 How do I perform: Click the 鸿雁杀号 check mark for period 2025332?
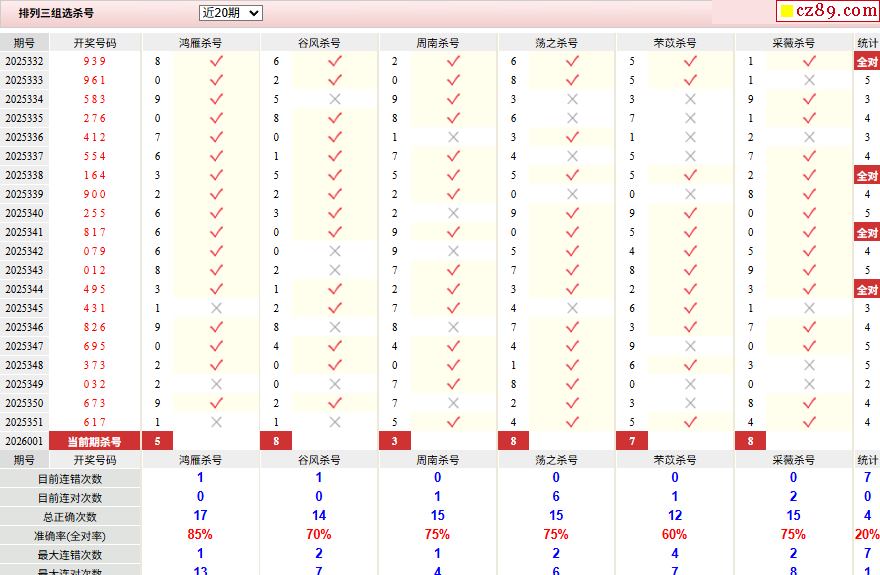point(216,61)
